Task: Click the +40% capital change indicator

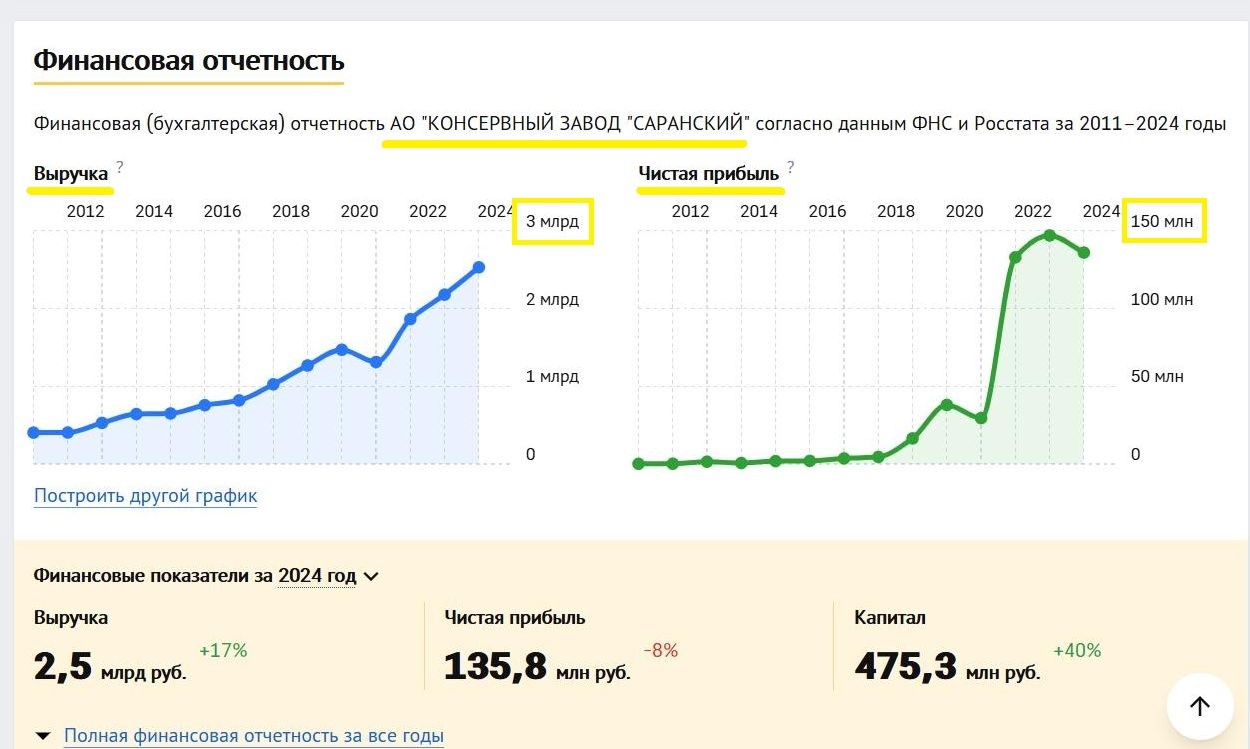Action: [1077, 650]
